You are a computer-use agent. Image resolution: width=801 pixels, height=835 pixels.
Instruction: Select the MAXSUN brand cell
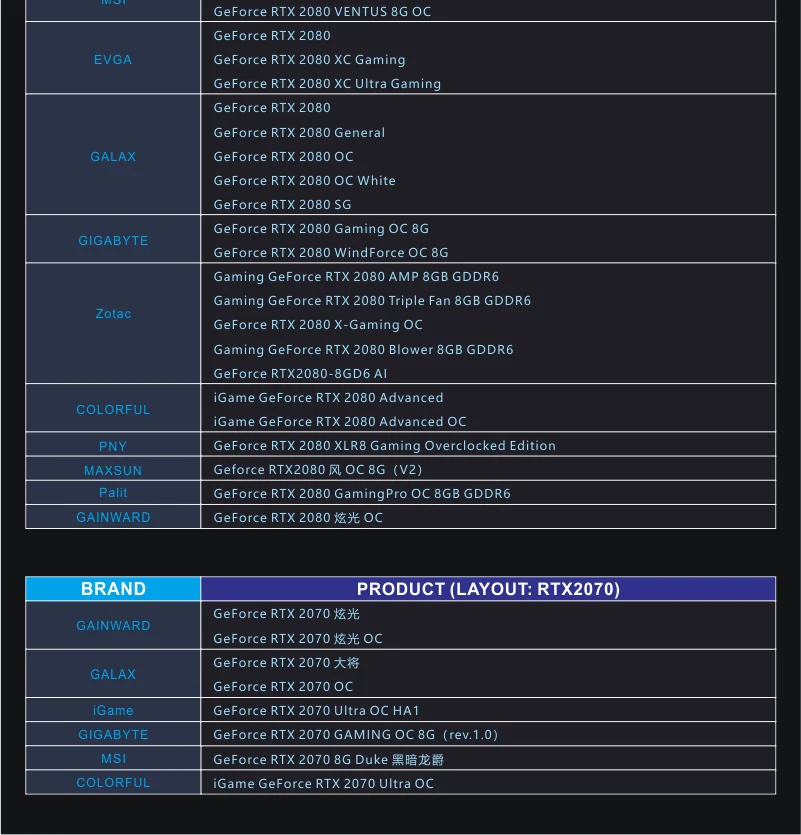(x=113, y=469)
